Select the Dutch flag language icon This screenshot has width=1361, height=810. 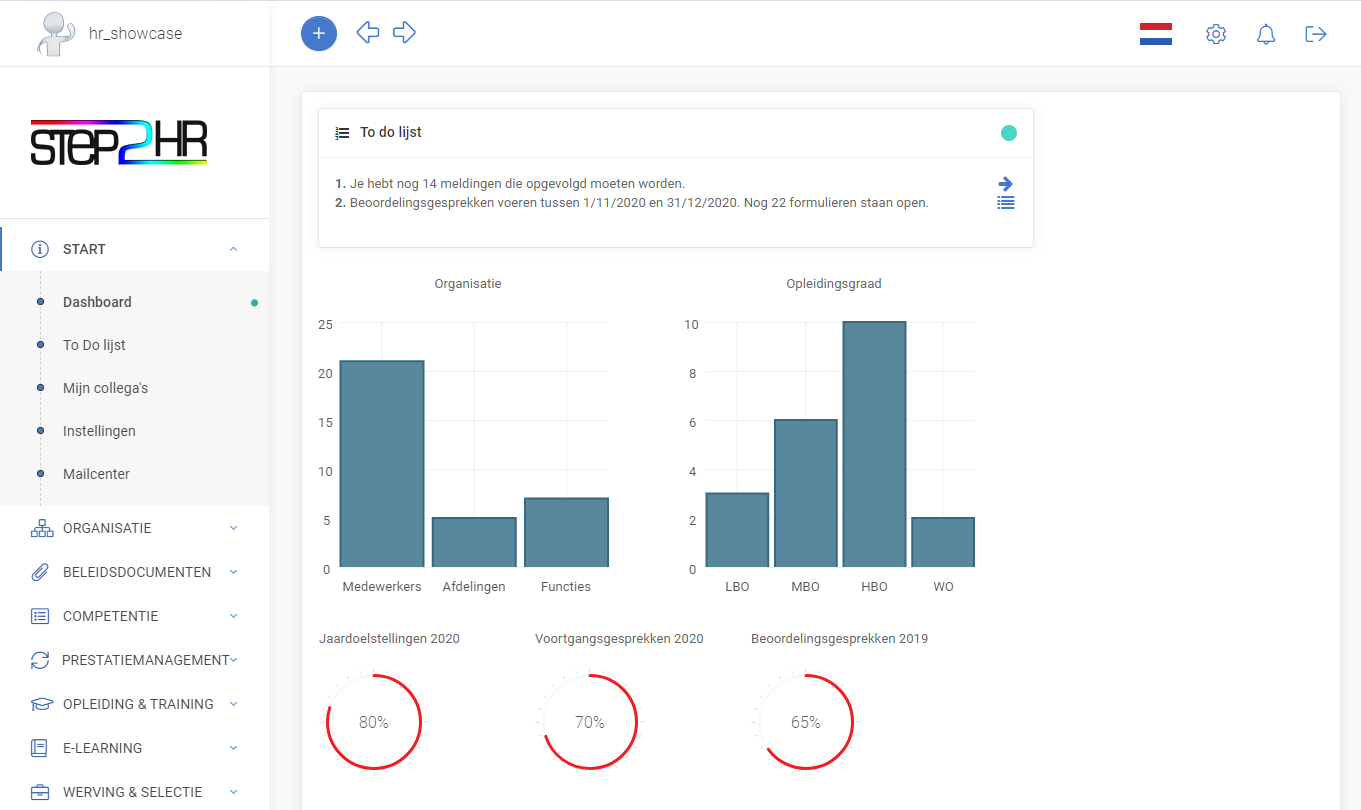tap(1155, 33)
